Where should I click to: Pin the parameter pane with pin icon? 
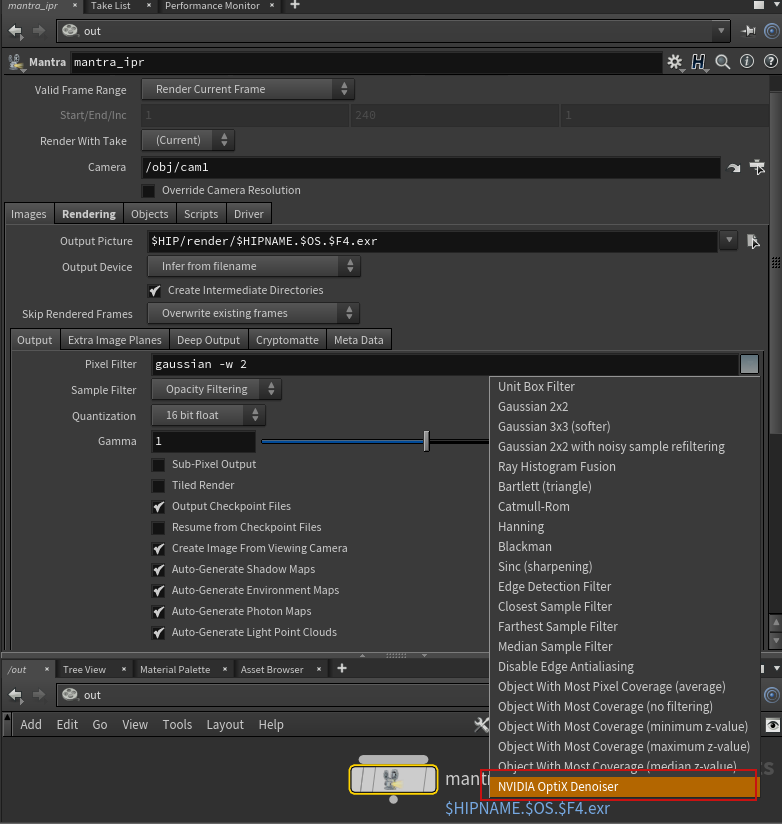[748, 31]
